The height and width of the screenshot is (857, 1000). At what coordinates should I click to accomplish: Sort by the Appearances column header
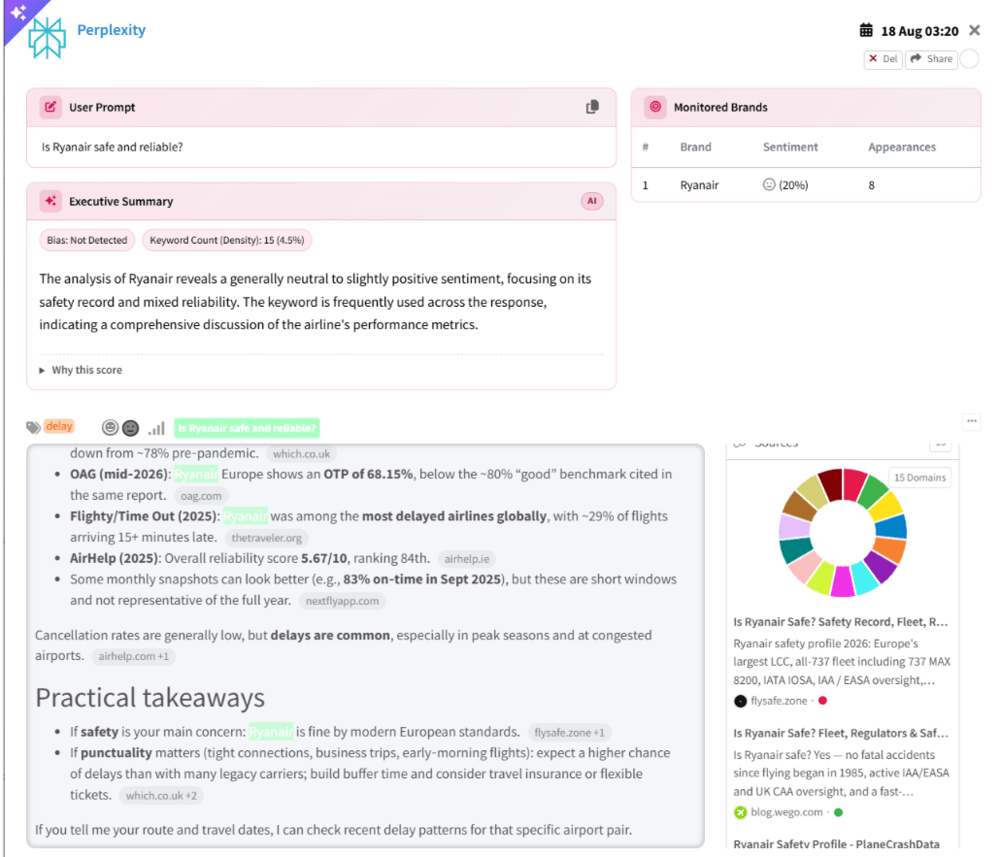tap(902, 147)
